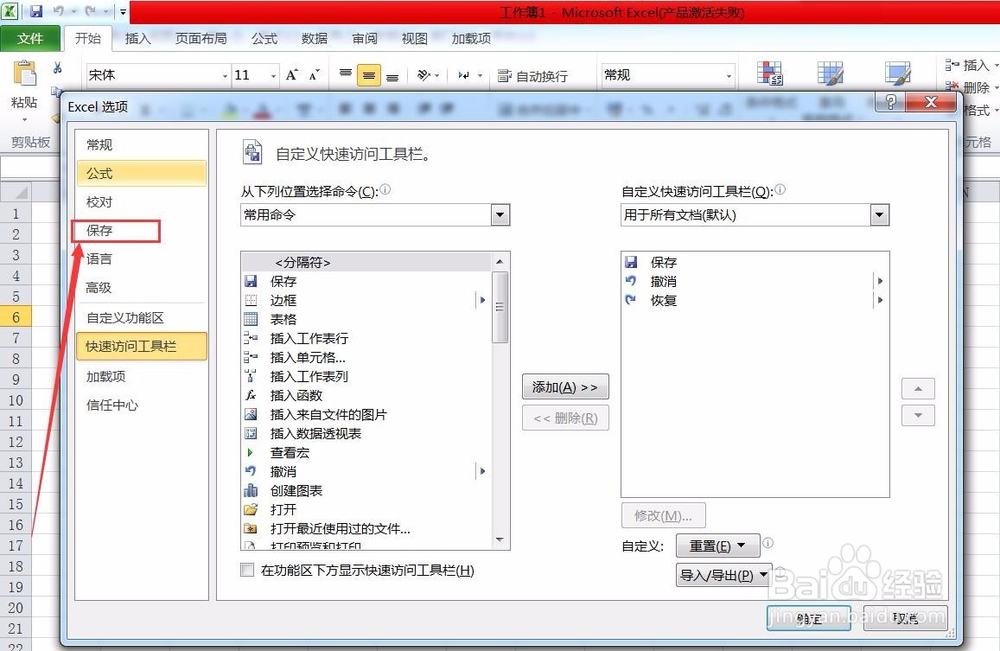1000x651 pixels.
Task: Open 常规 options category
Action: 141,145
